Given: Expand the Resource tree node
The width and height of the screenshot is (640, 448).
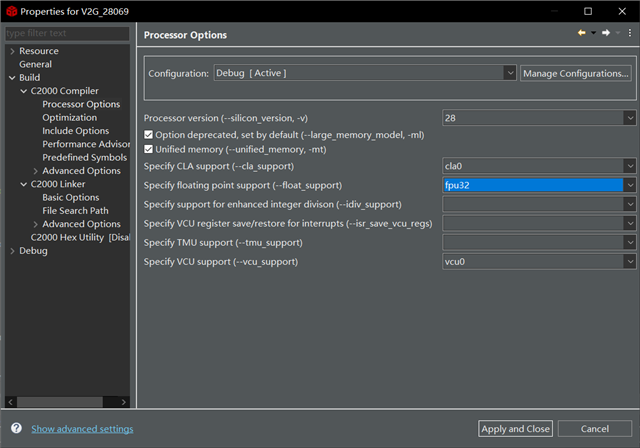Looking at the screenshot, I should 11,51.
